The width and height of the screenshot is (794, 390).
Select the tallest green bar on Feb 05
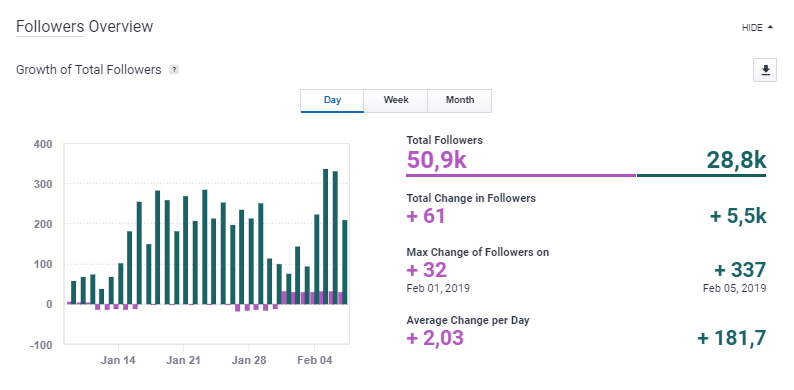(x=326, y=237)
